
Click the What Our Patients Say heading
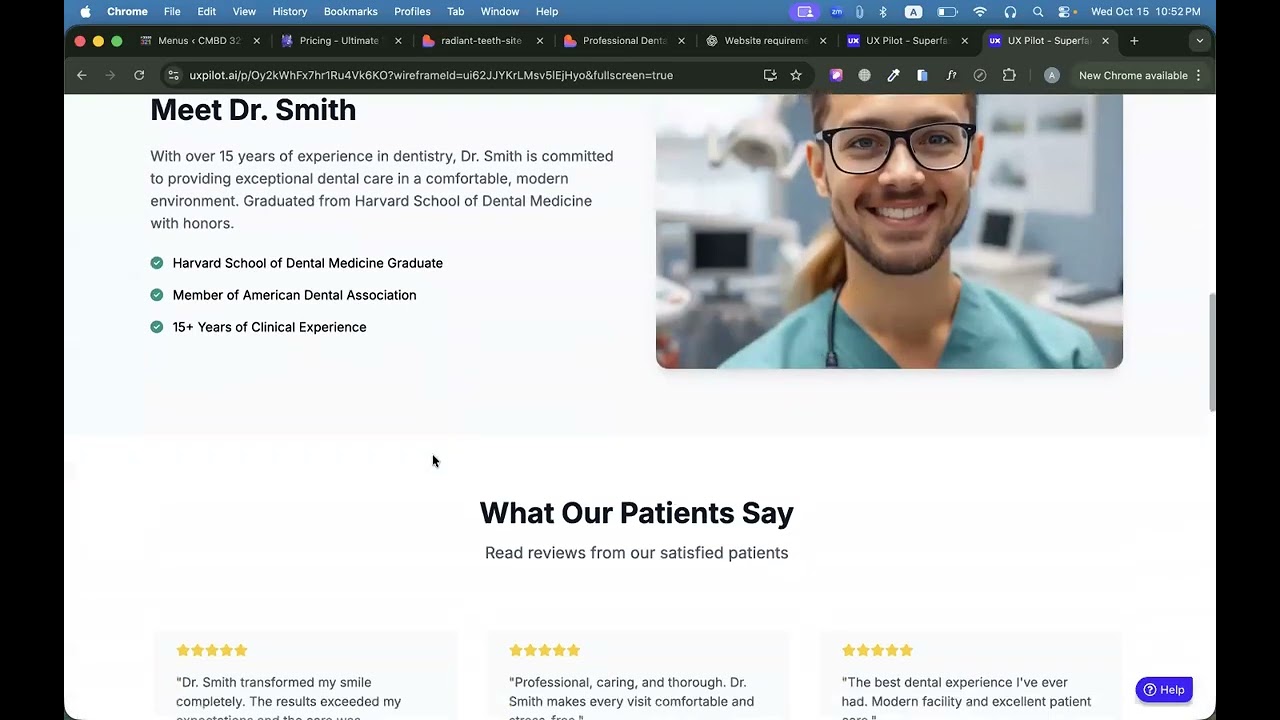(x=637, y=513)
